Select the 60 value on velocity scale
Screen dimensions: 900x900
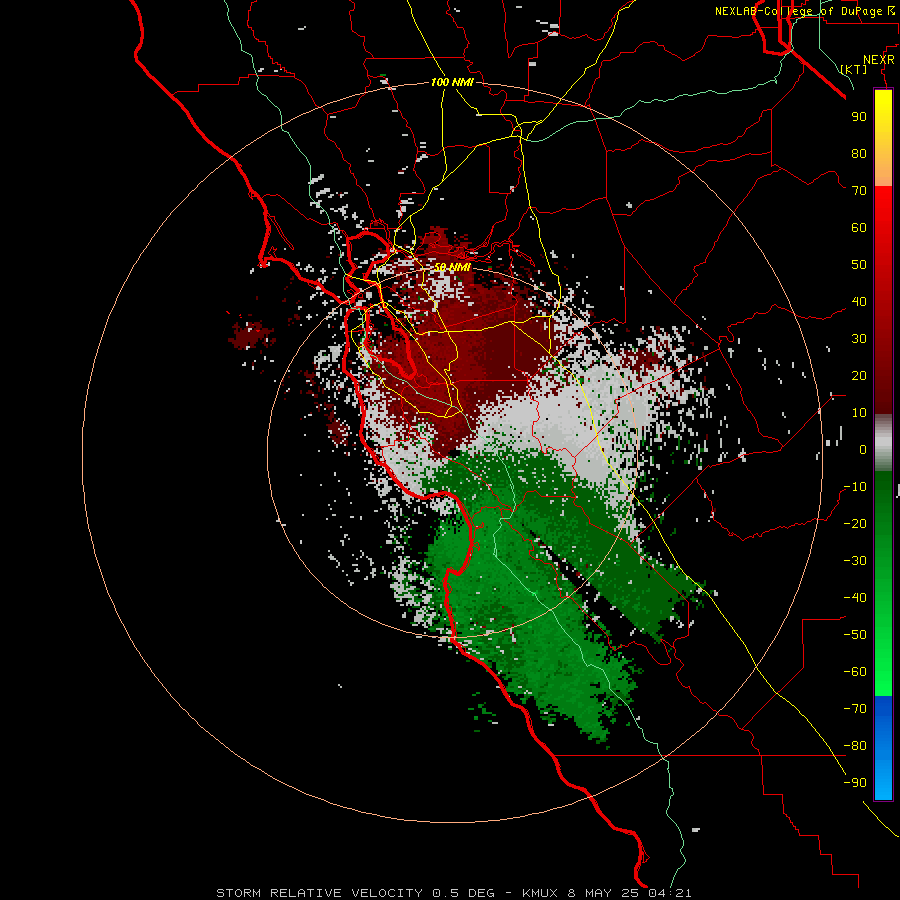click(859, 227)
